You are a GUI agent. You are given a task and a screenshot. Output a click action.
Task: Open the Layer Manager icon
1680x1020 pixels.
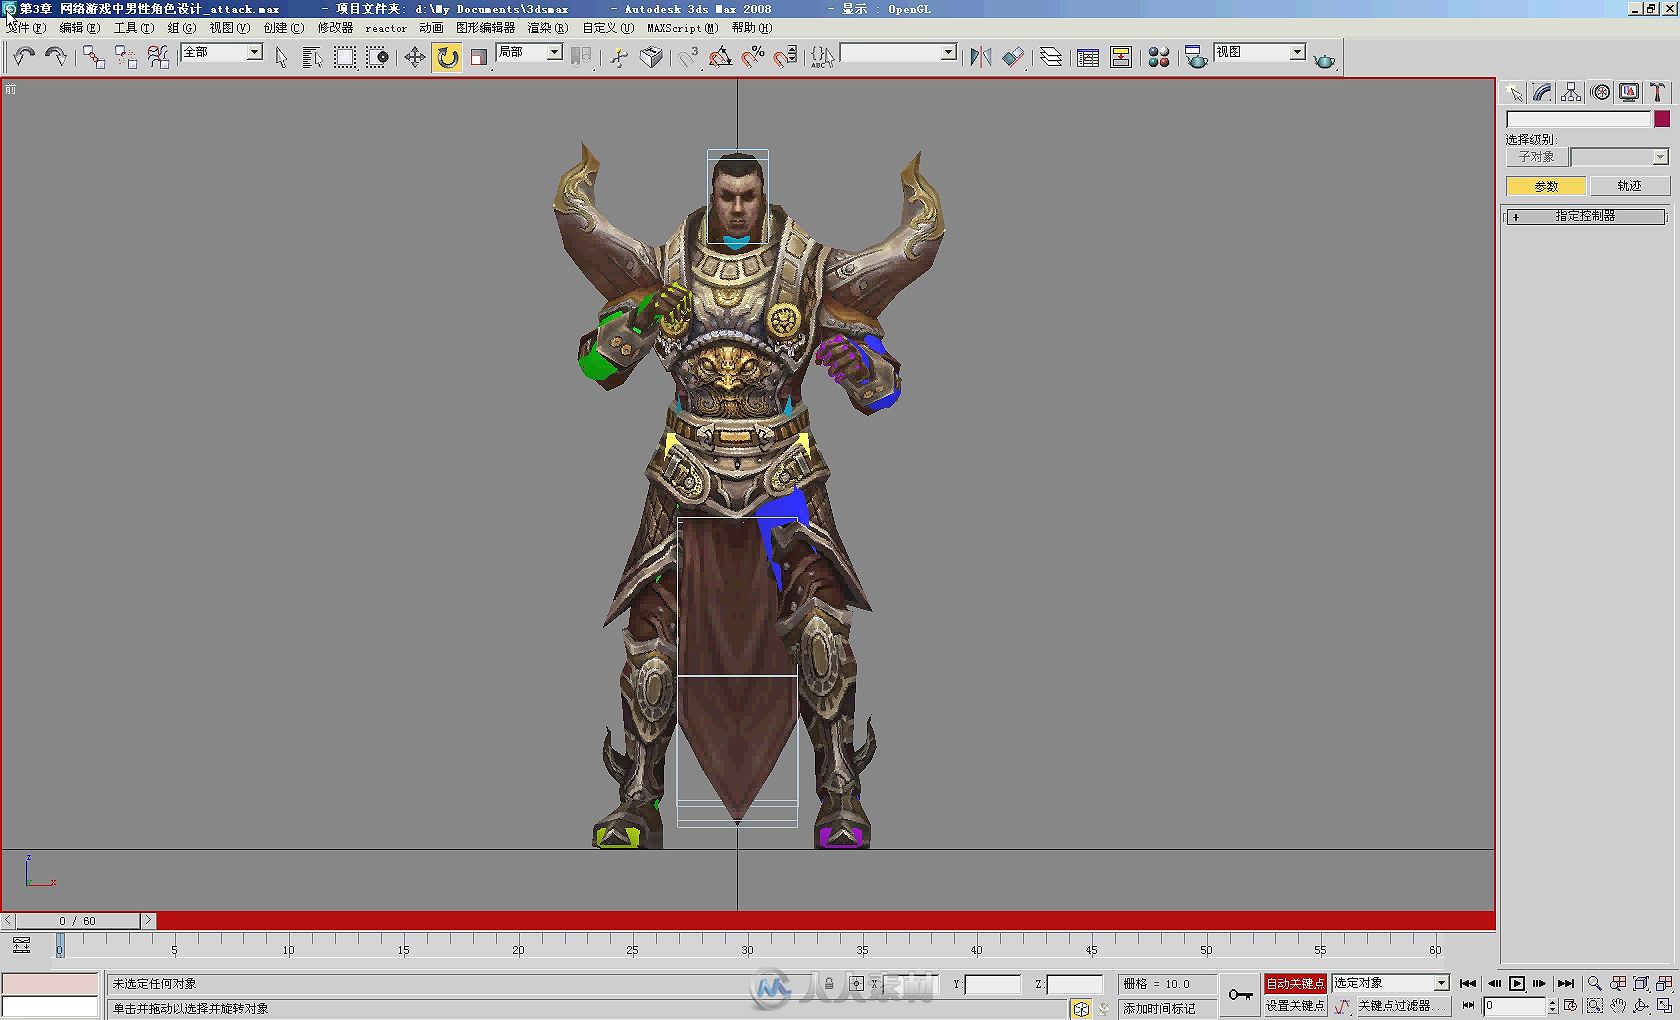click(1051, 57)
